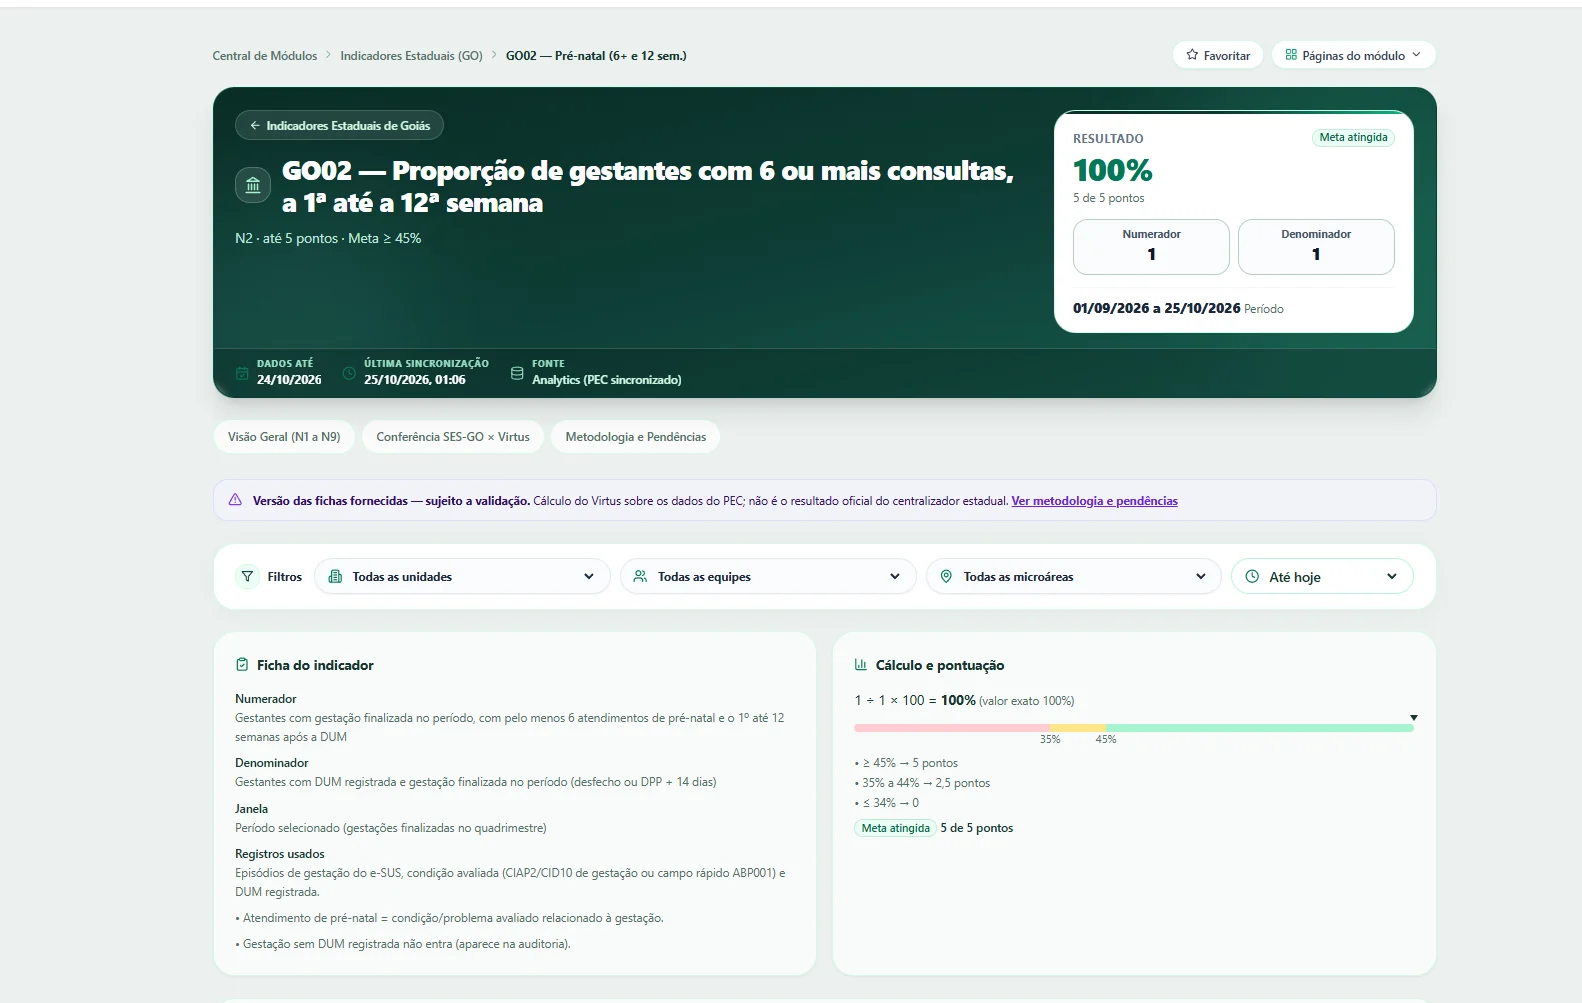The height and width of the screenshot is (1003, 1582).
Task: Click the Favoritar button
Action: point(1218,55)
